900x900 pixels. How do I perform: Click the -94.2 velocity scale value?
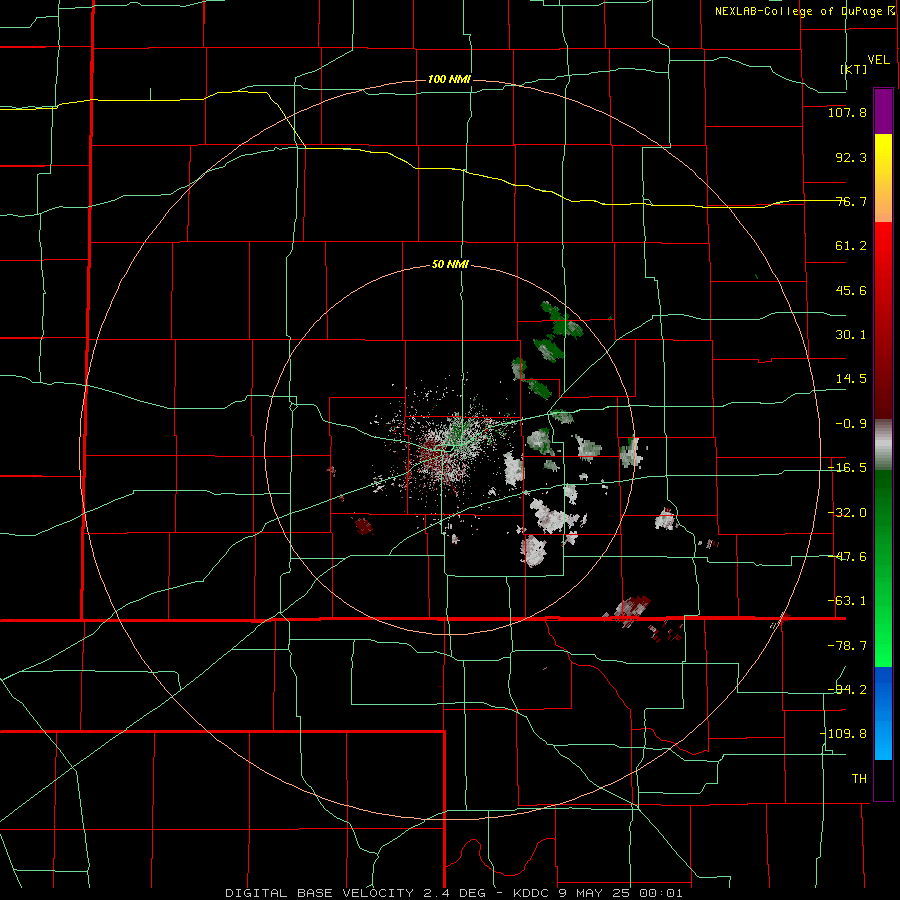[x=847, y=689]
